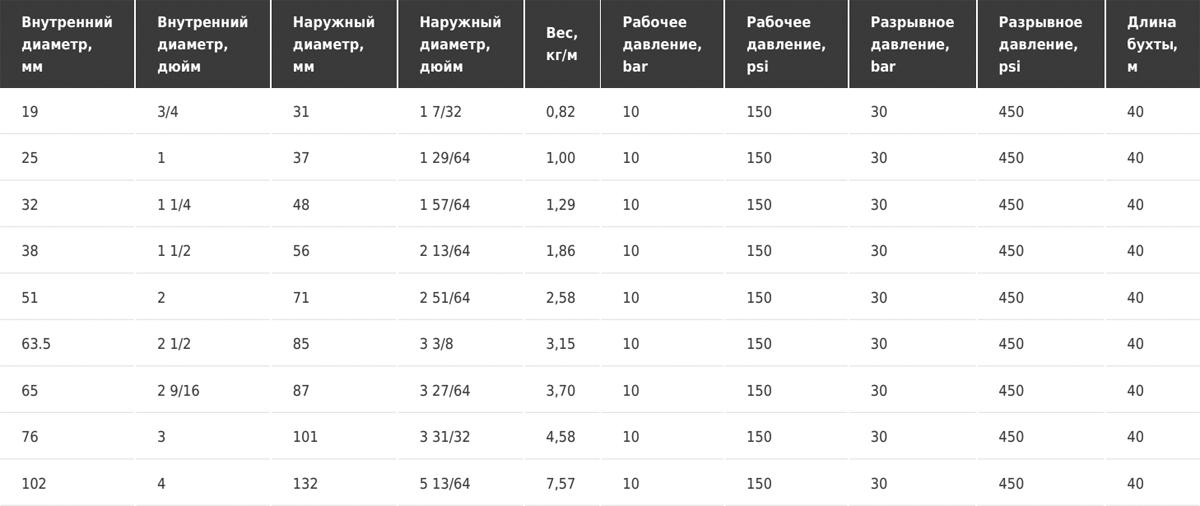Click the 'Разрывное давление, bar' header
The height and width of the screenshot is (506, 1200).
pyautogui.click(x=912, y=44)
